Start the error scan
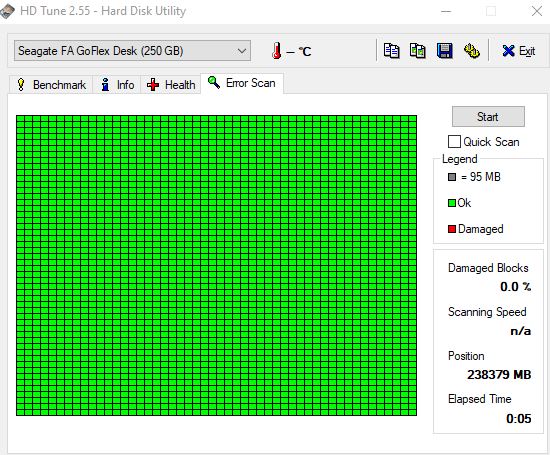The image size is (550, 455). 488,116
